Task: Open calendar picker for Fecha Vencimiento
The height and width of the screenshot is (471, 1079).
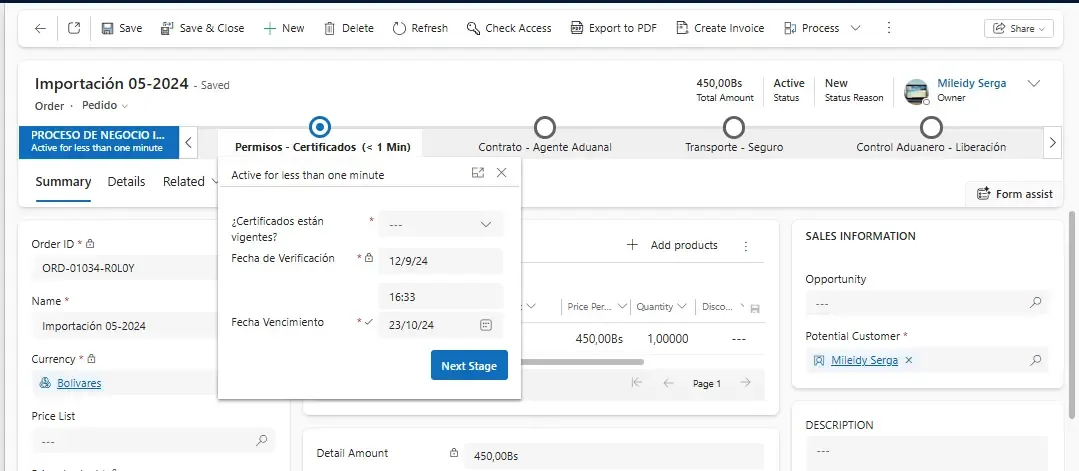Action: 486,324
